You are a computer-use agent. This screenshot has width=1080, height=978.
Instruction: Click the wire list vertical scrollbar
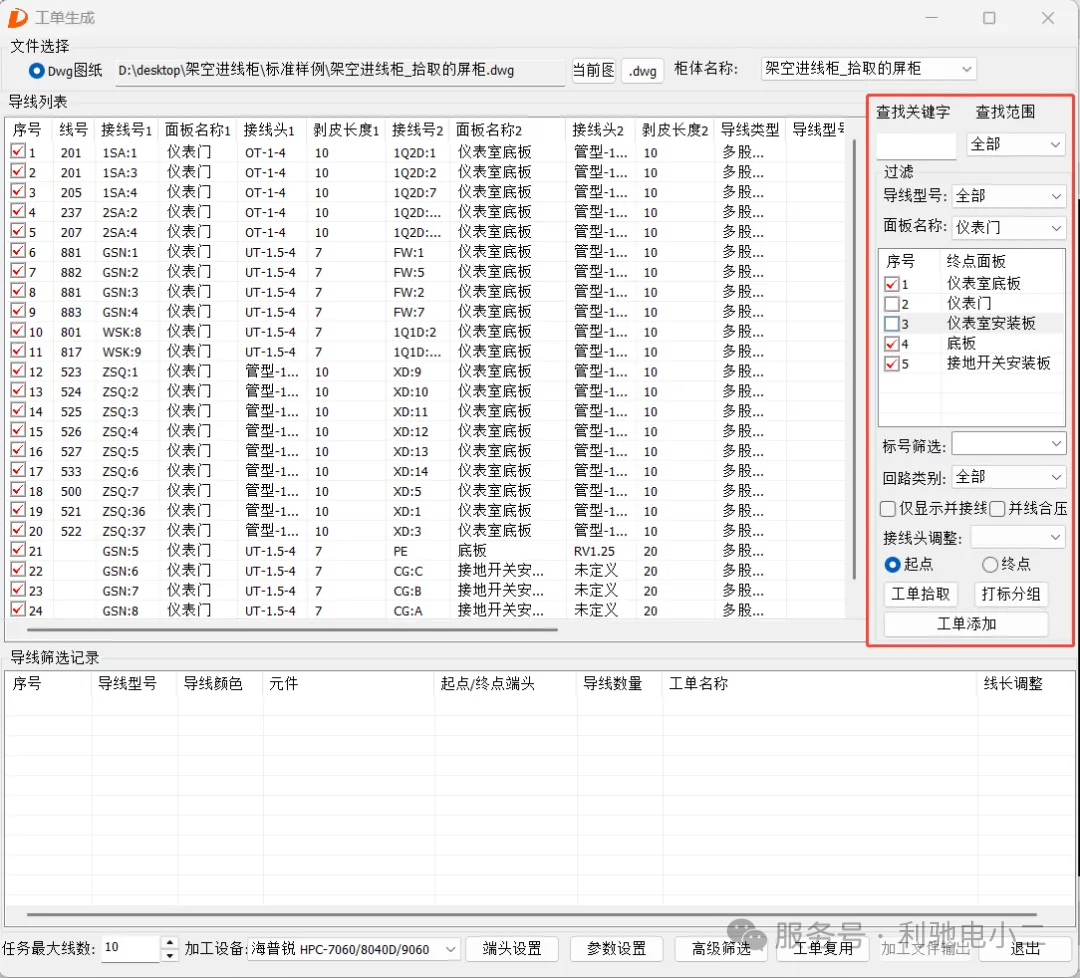click(x=854, y=358)
